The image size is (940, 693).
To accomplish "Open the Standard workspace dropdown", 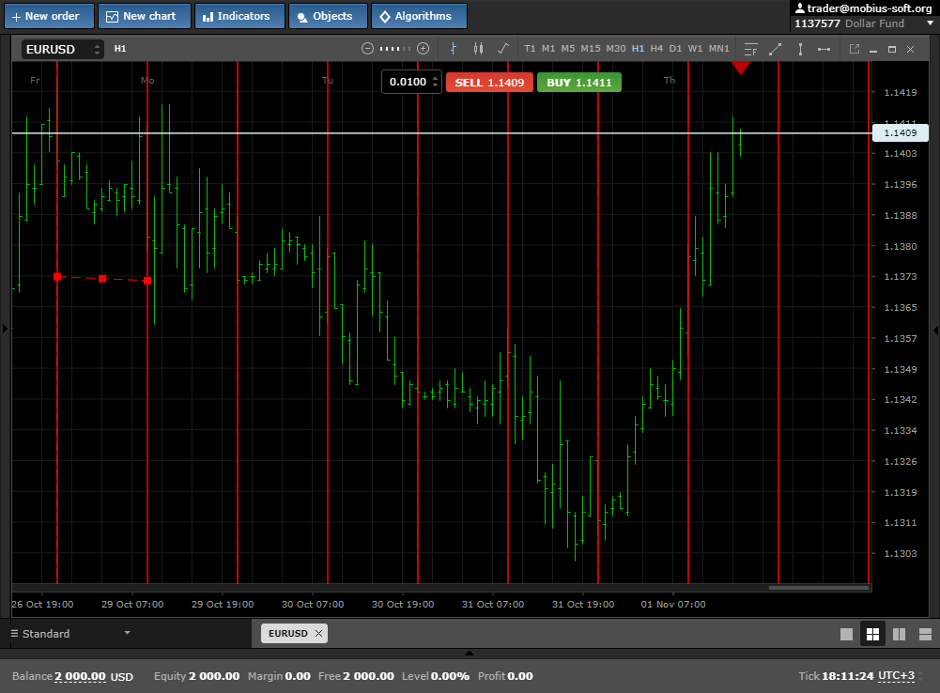I will (x=70, y=634).
